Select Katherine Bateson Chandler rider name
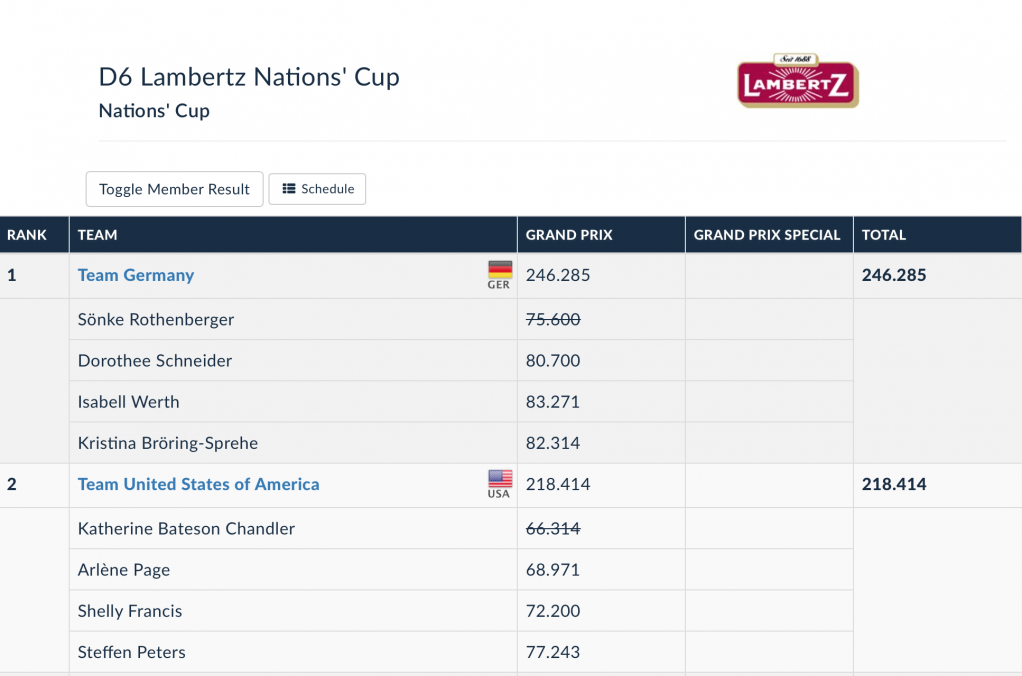This screenshot has width=1022, height=676. click(x=186, y=529)
